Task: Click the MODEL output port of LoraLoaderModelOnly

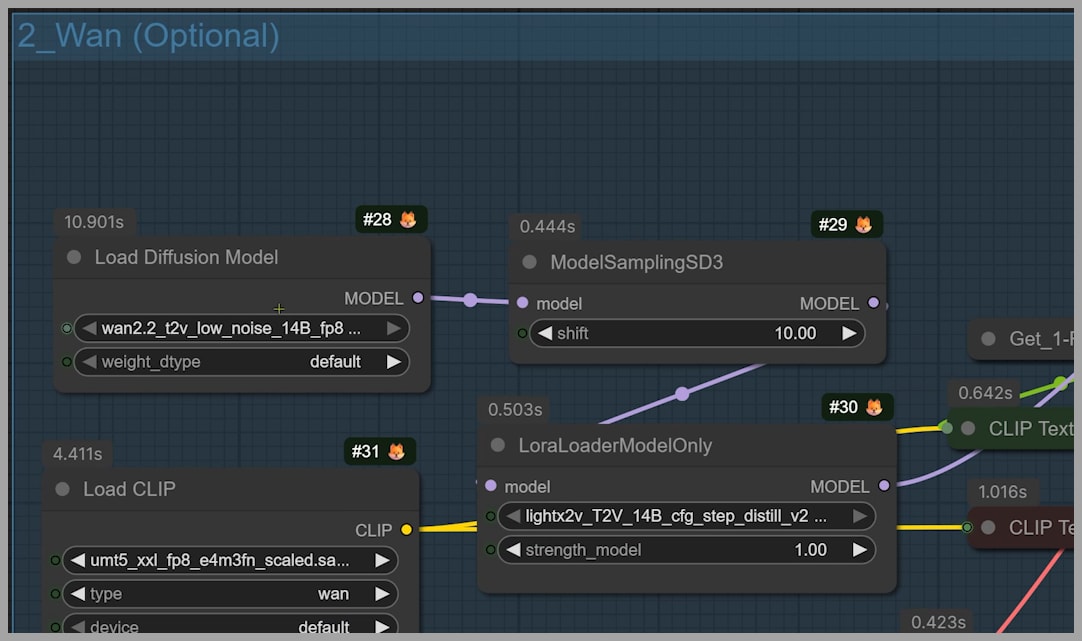Action: [883, 486]
